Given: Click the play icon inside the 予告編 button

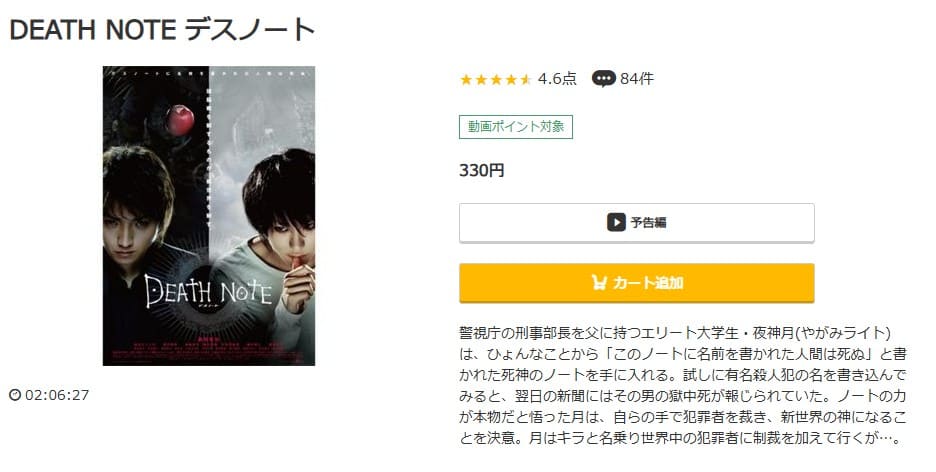Looking at the screenshot, I should point(616,223).
